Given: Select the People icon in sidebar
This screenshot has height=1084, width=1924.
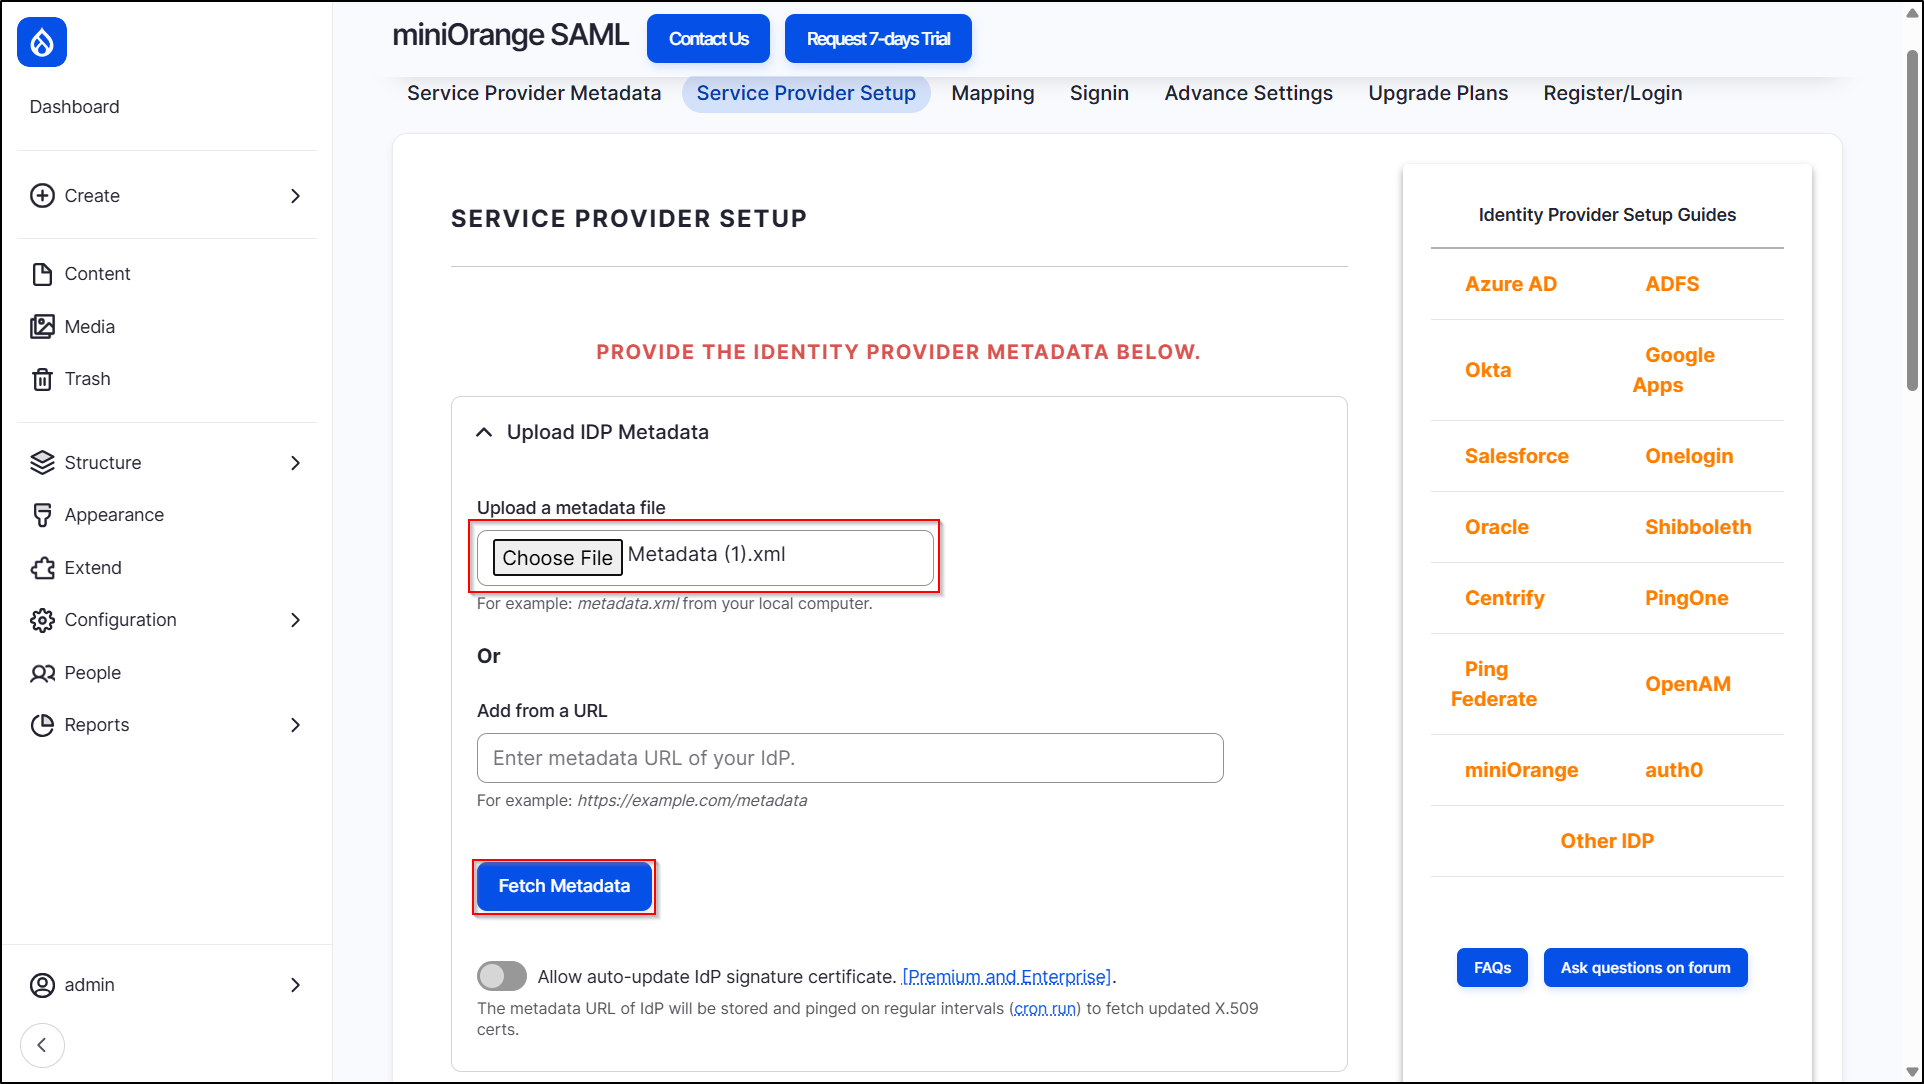Looking at the screenshot, I should coord(42,672).
